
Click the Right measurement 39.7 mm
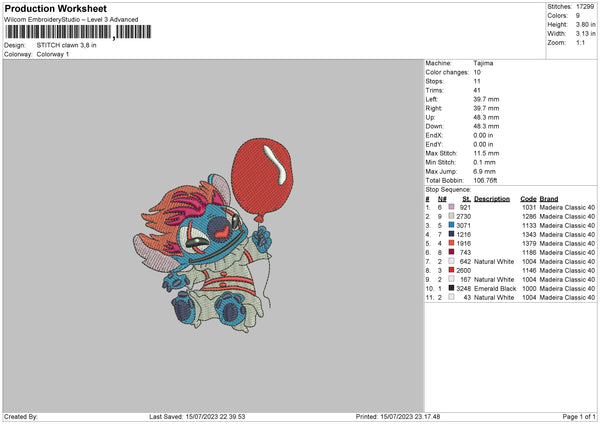pos(486,108)
